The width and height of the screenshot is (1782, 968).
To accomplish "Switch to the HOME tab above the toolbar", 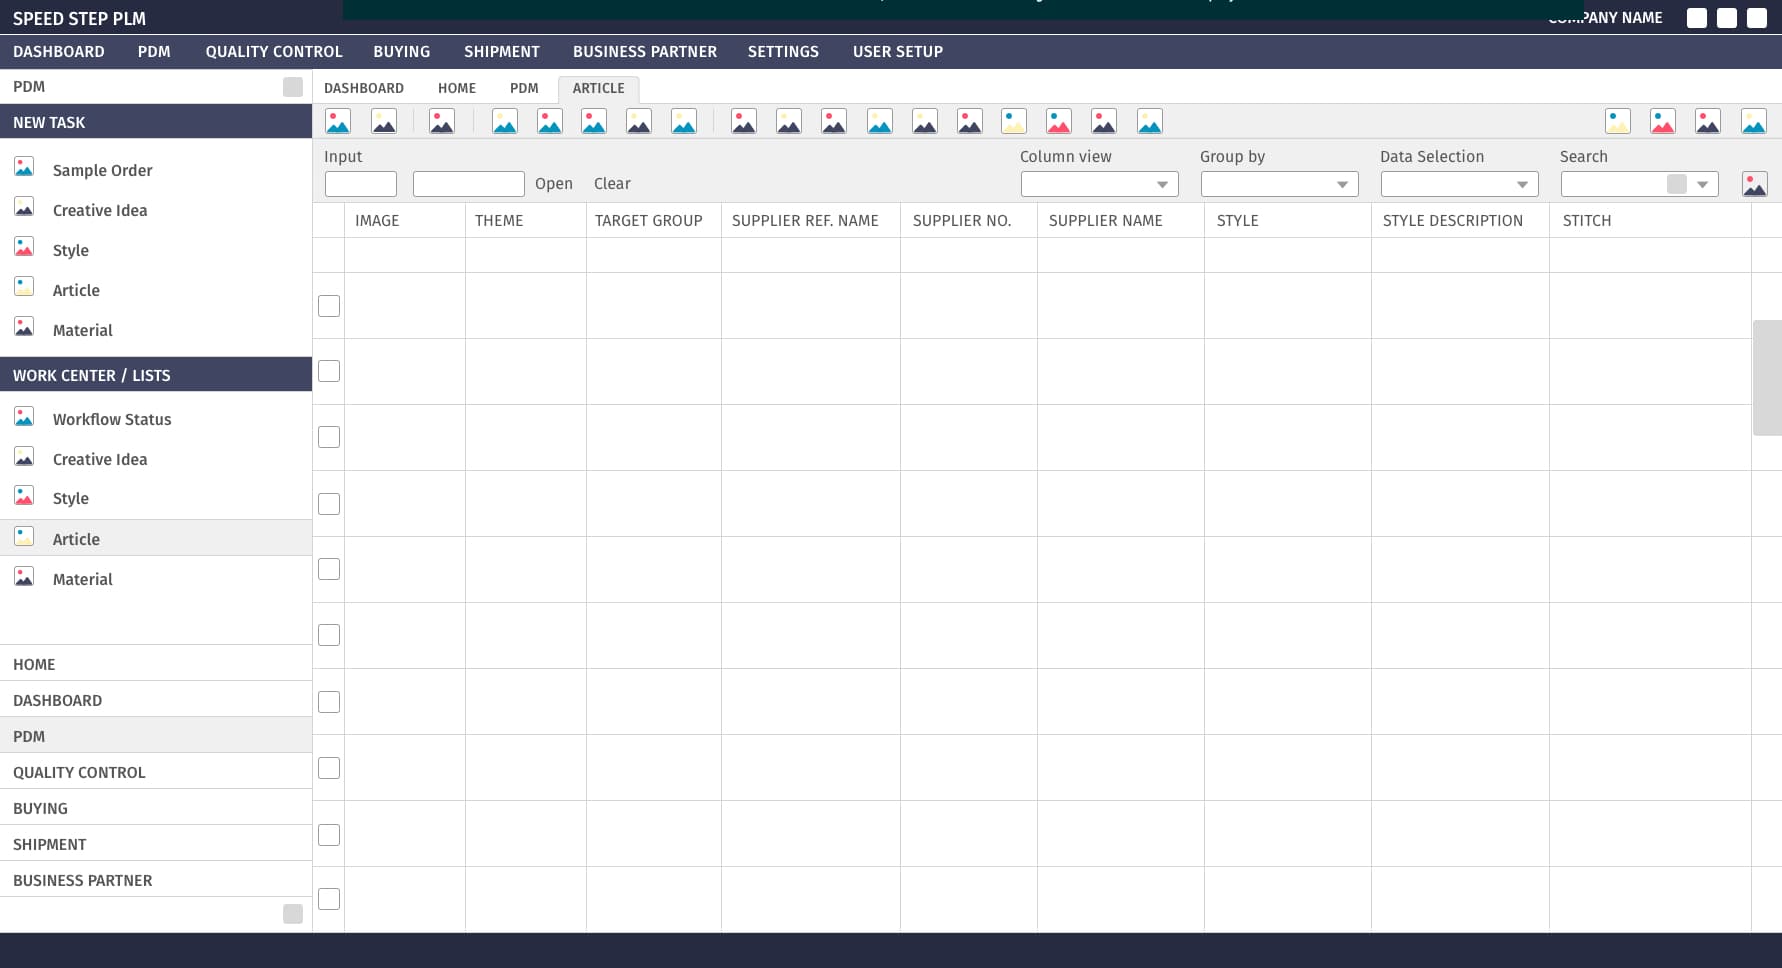I will (457, 88).
